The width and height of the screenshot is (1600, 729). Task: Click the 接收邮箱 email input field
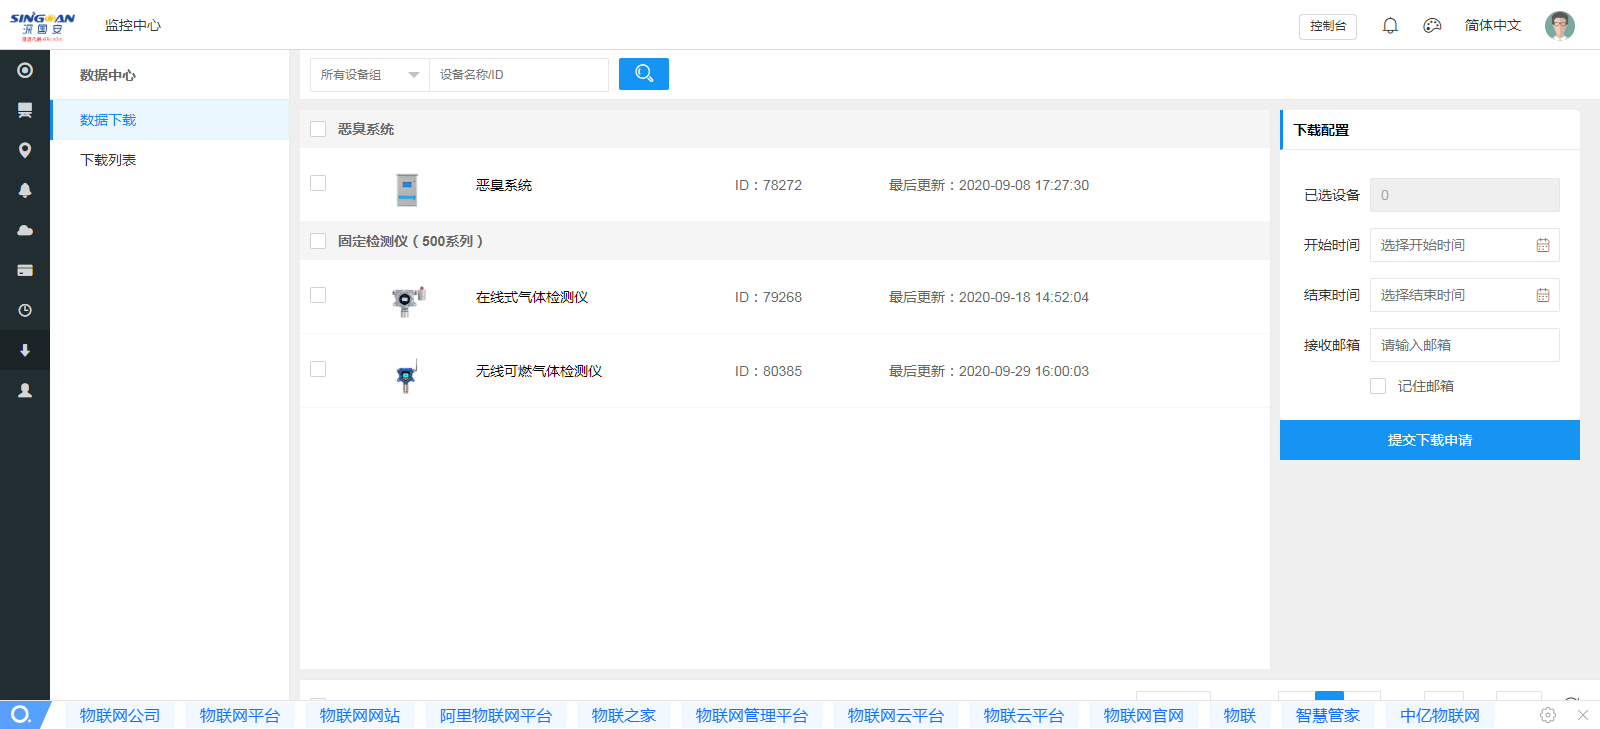(x=1464, y=345)
